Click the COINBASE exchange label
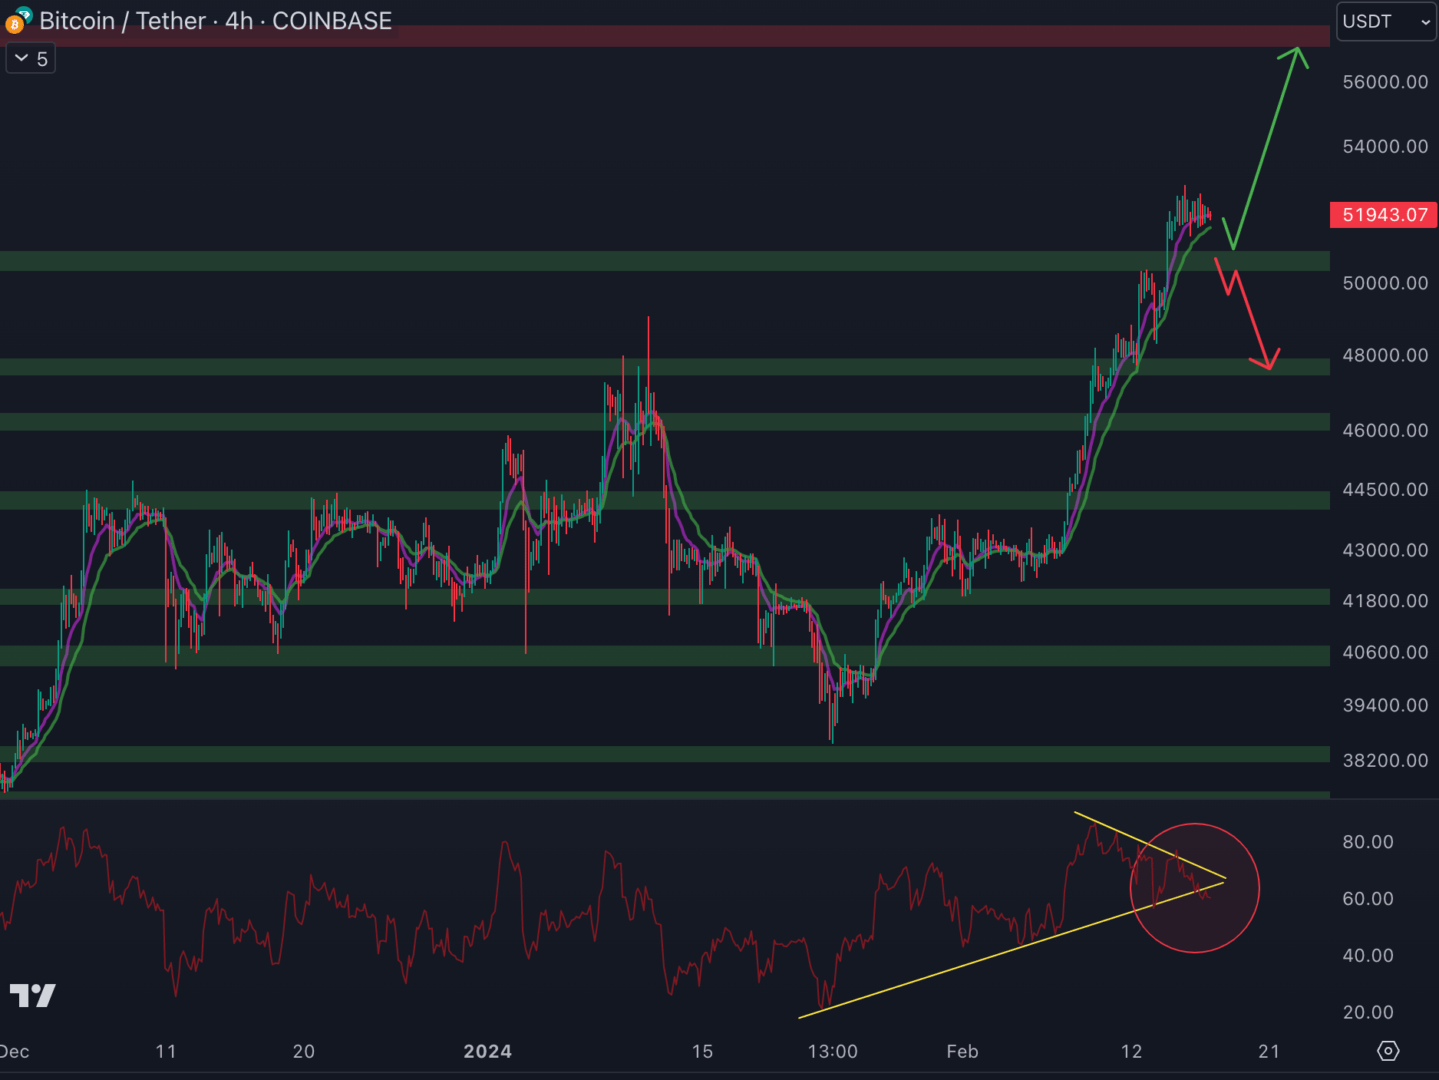Screen dimensions: 1439x1080 (332, 21)
